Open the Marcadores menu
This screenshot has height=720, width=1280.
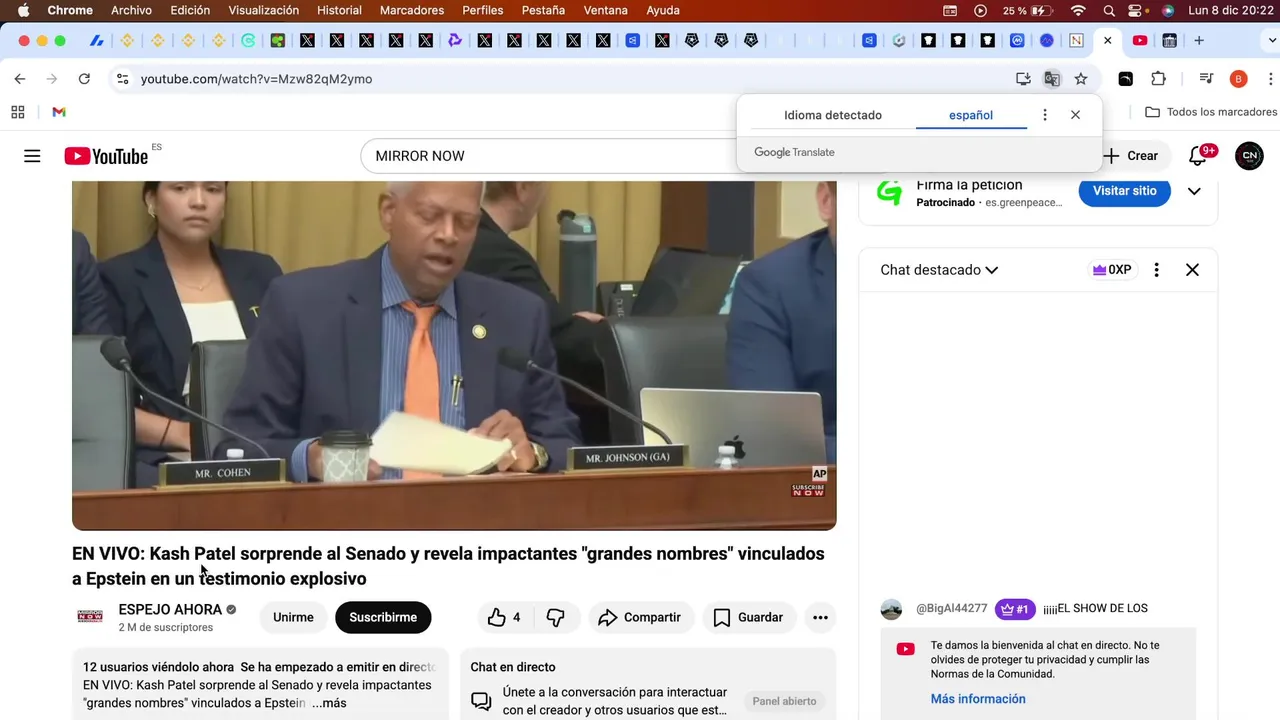pyautogui.click(x=412, y=11)
